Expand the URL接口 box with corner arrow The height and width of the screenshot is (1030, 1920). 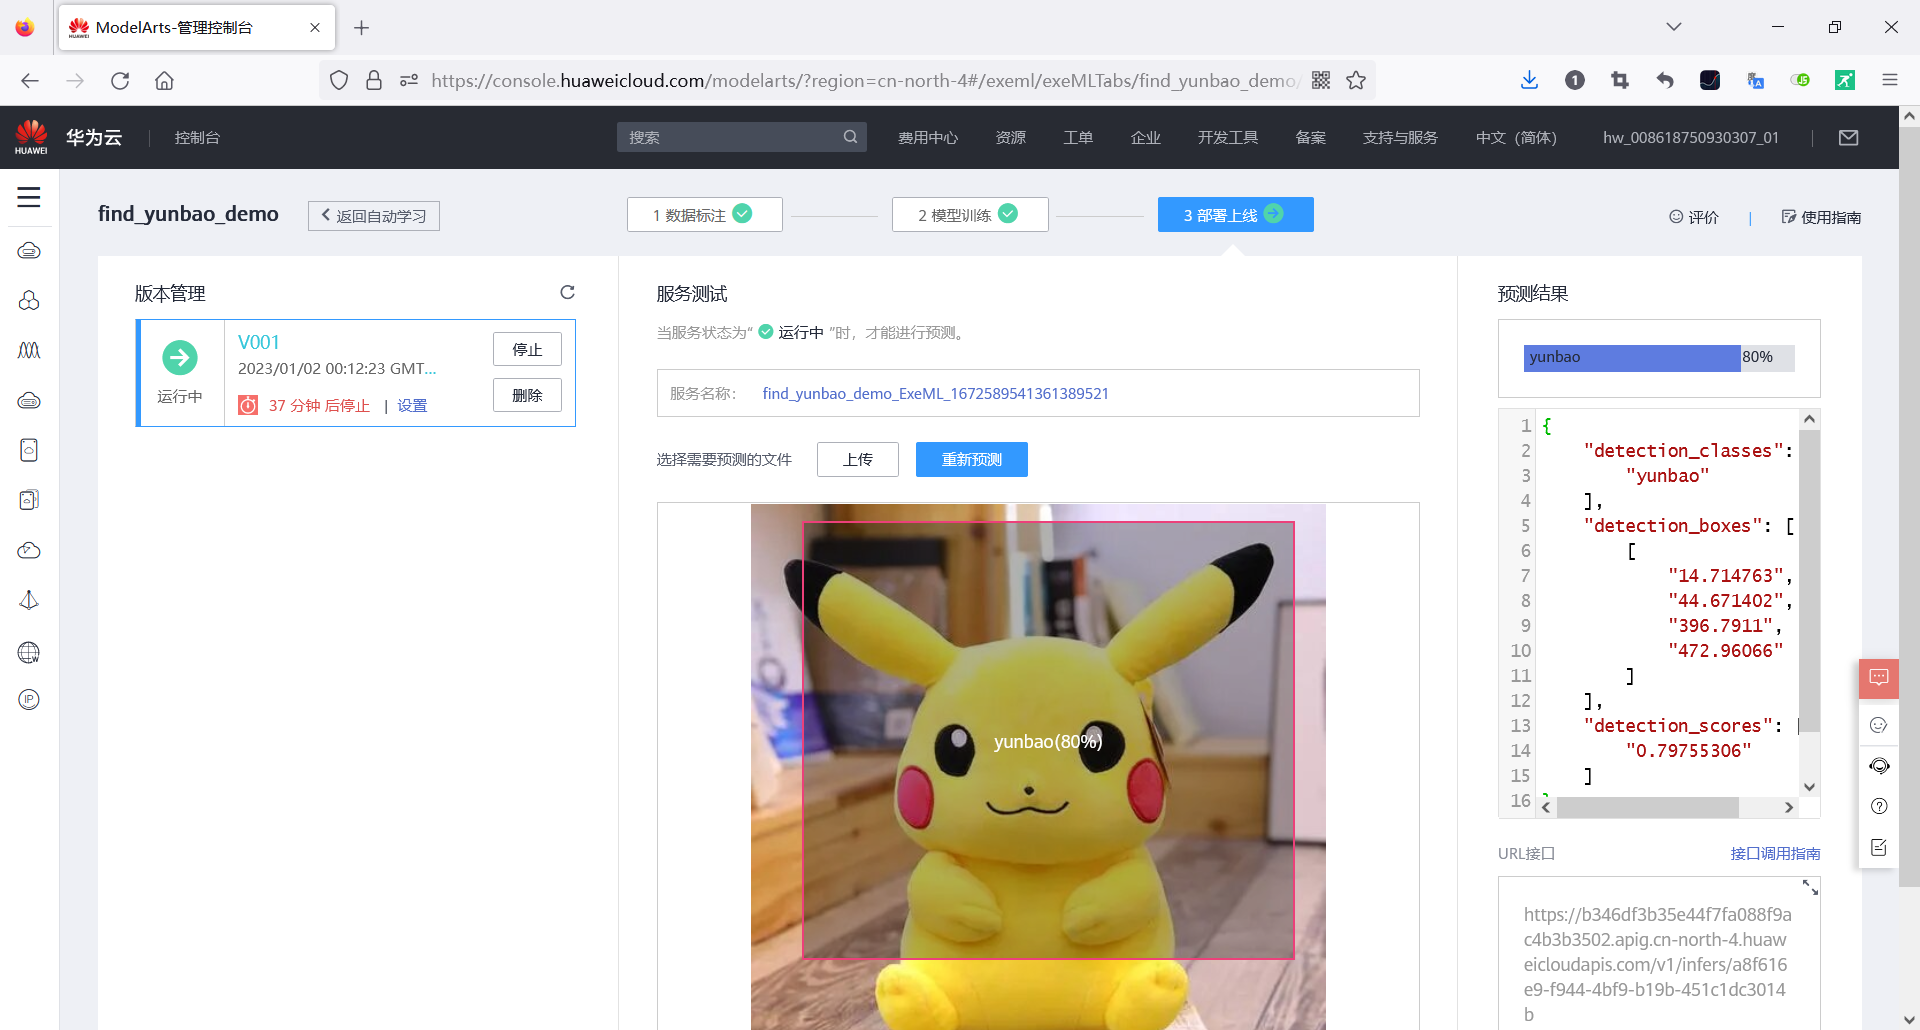[1810, 888]
